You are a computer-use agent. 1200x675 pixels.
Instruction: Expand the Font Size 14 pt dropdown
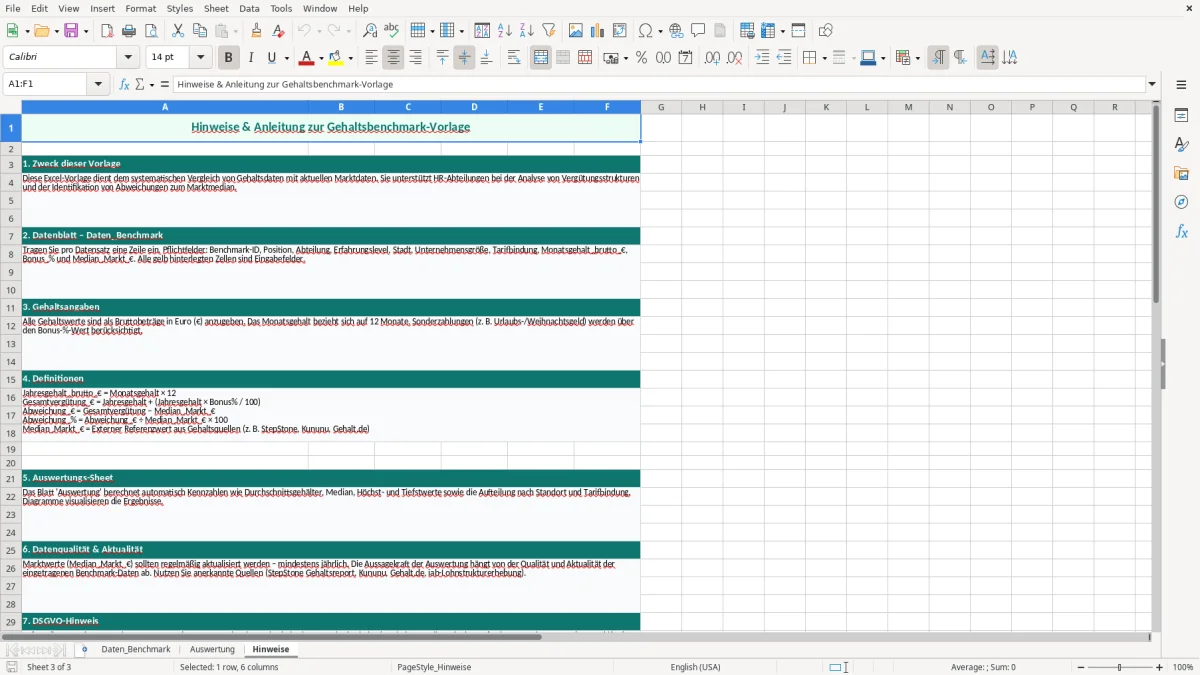coord(200,58)
